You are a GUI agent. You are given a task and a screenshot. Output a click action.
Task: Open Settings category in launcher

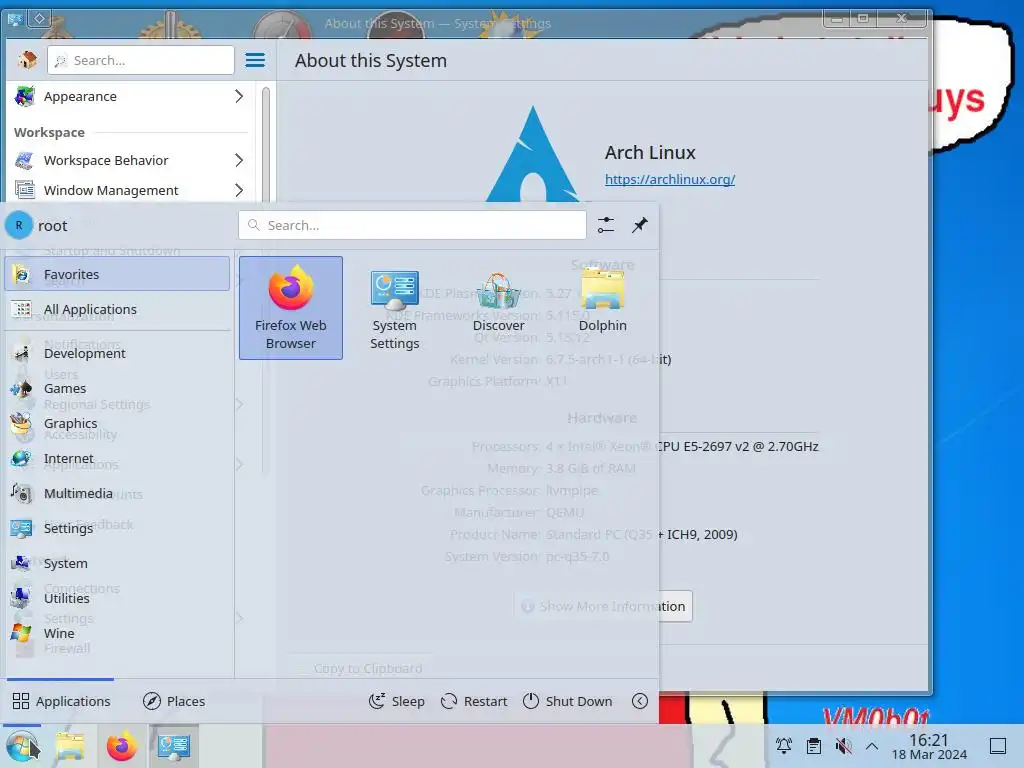[117, 528]
